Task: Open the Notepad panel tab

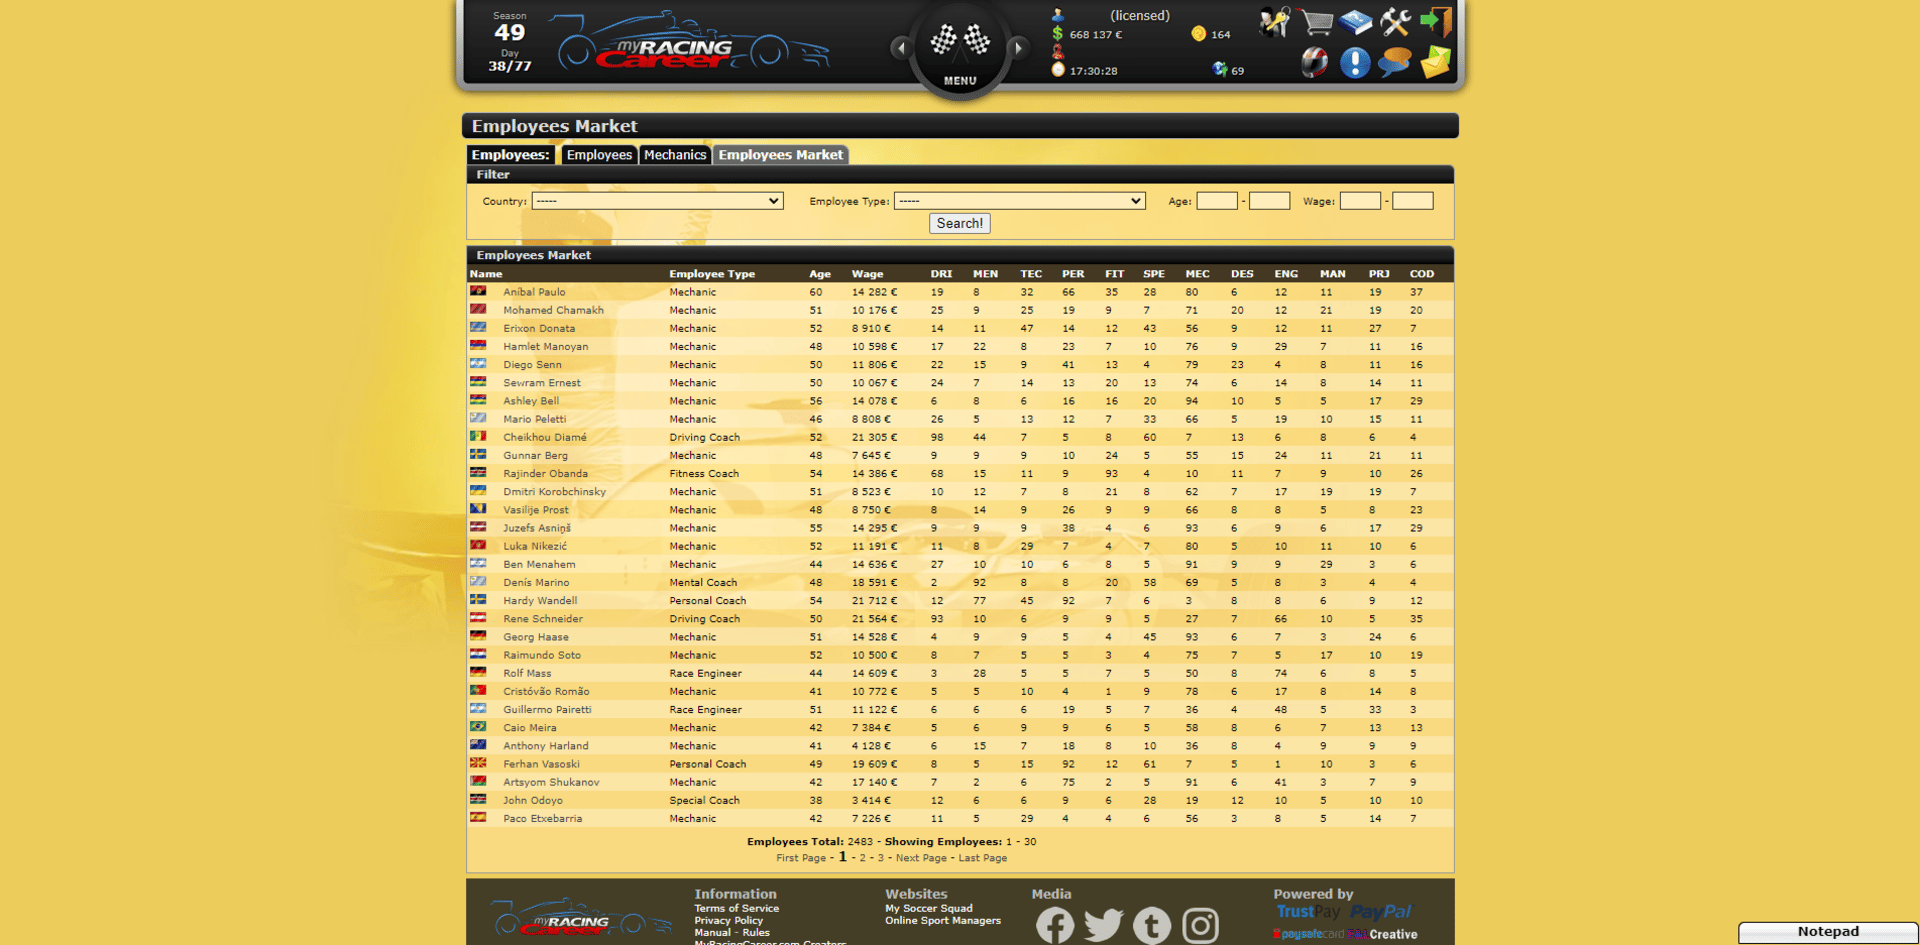Action: pos(1828,932)
